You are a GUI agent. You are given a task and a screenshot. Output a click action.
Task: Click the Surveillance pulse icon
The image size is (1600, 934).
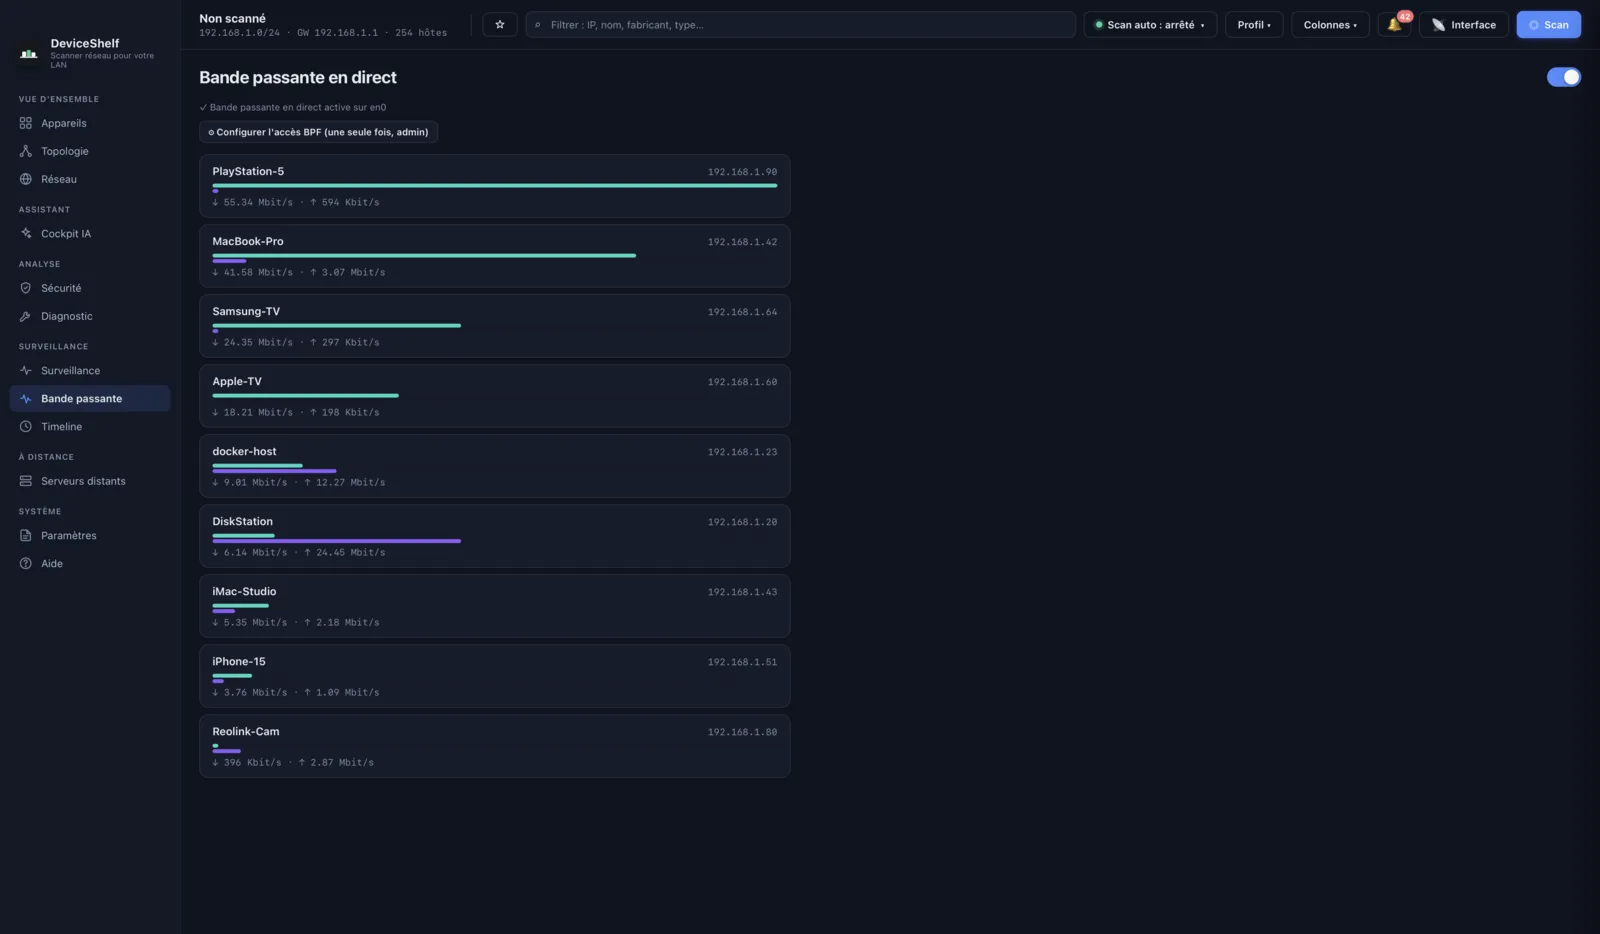coord(26,370)
